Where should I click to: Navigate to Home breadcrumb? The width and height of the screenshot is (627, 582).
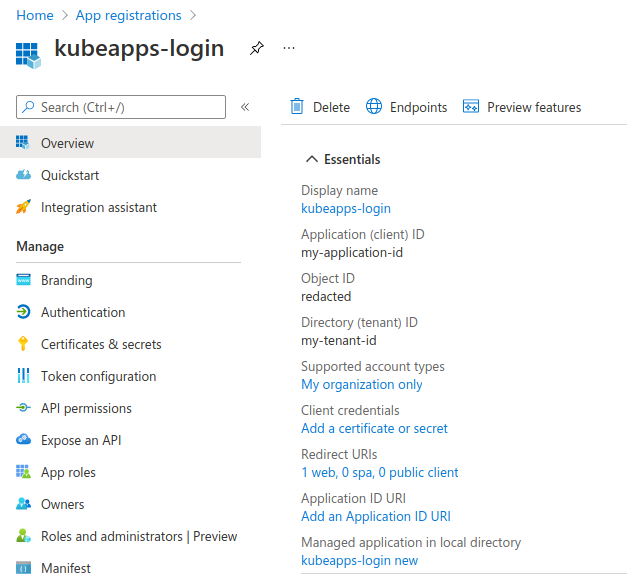point(35,15)
